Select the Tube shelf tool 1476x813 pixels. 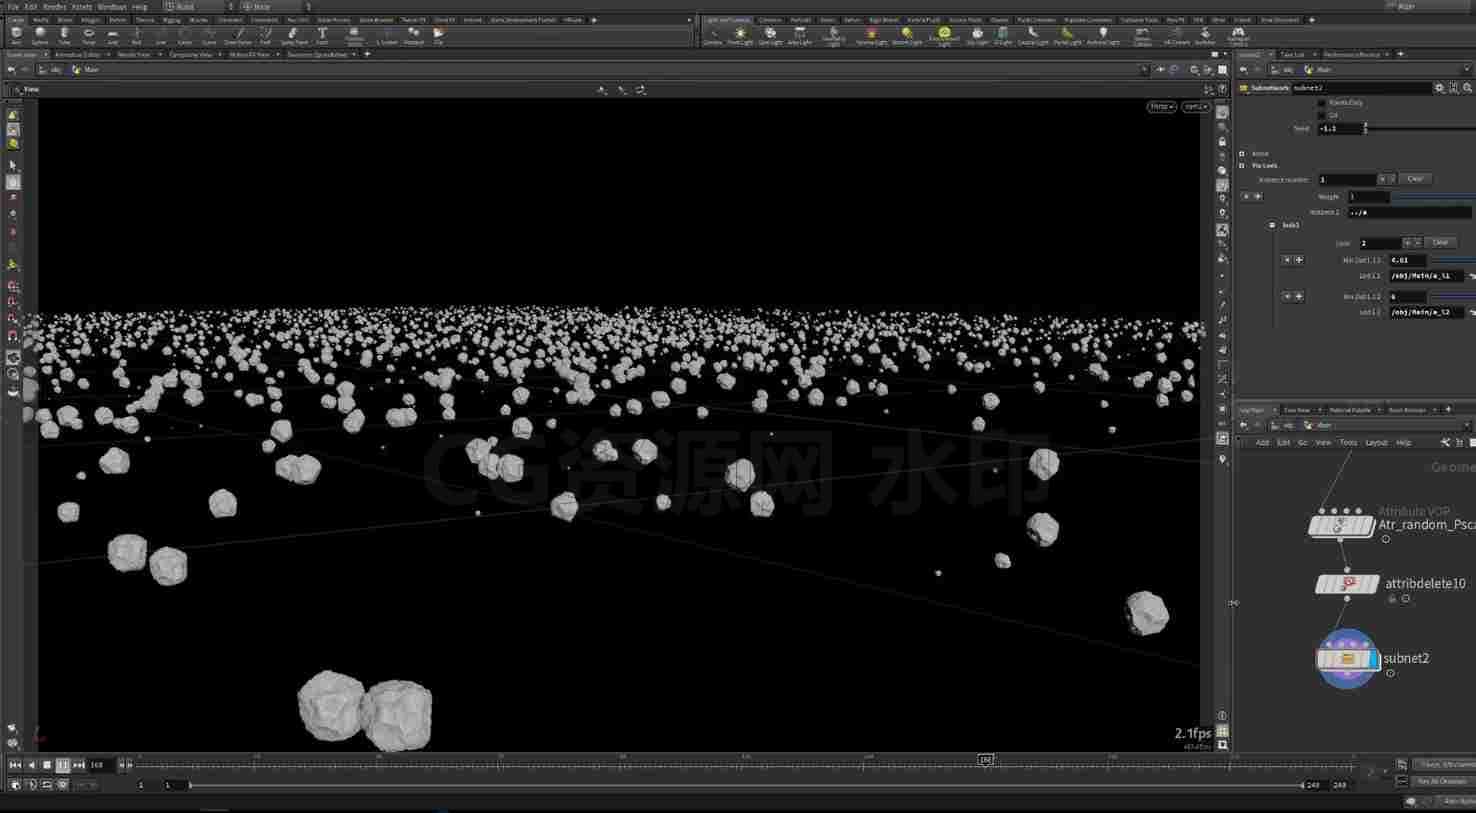tap(64, 35)
